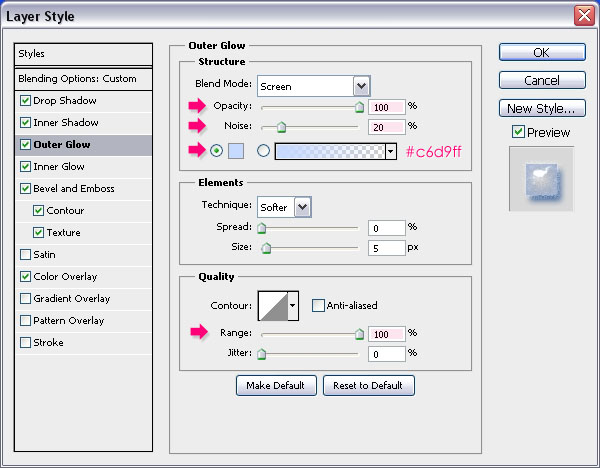Enable the Satin effect checkbox

tap(25, 254)
